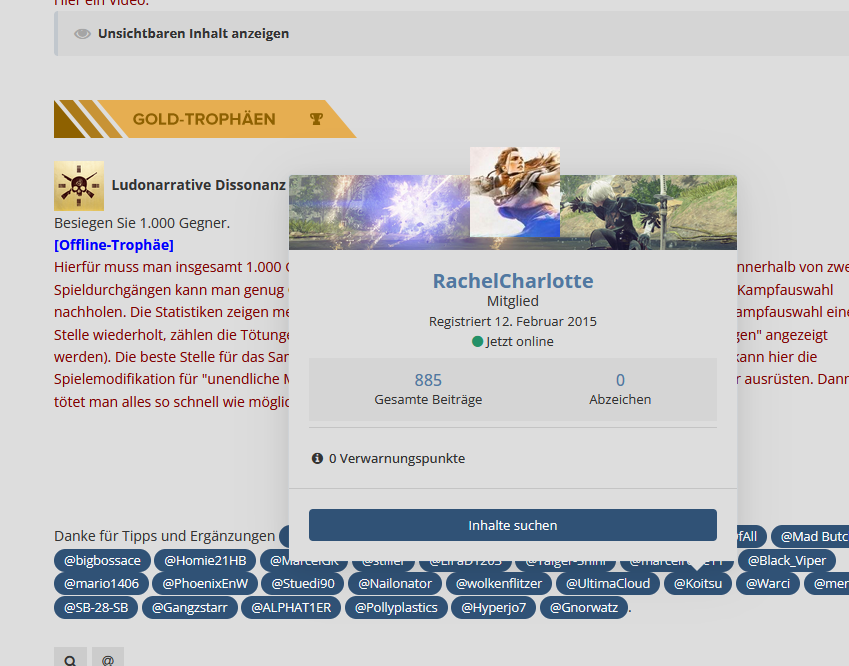
Task: Click the info icon beside Verwarnungspunkte
Action: click(317, 458)
